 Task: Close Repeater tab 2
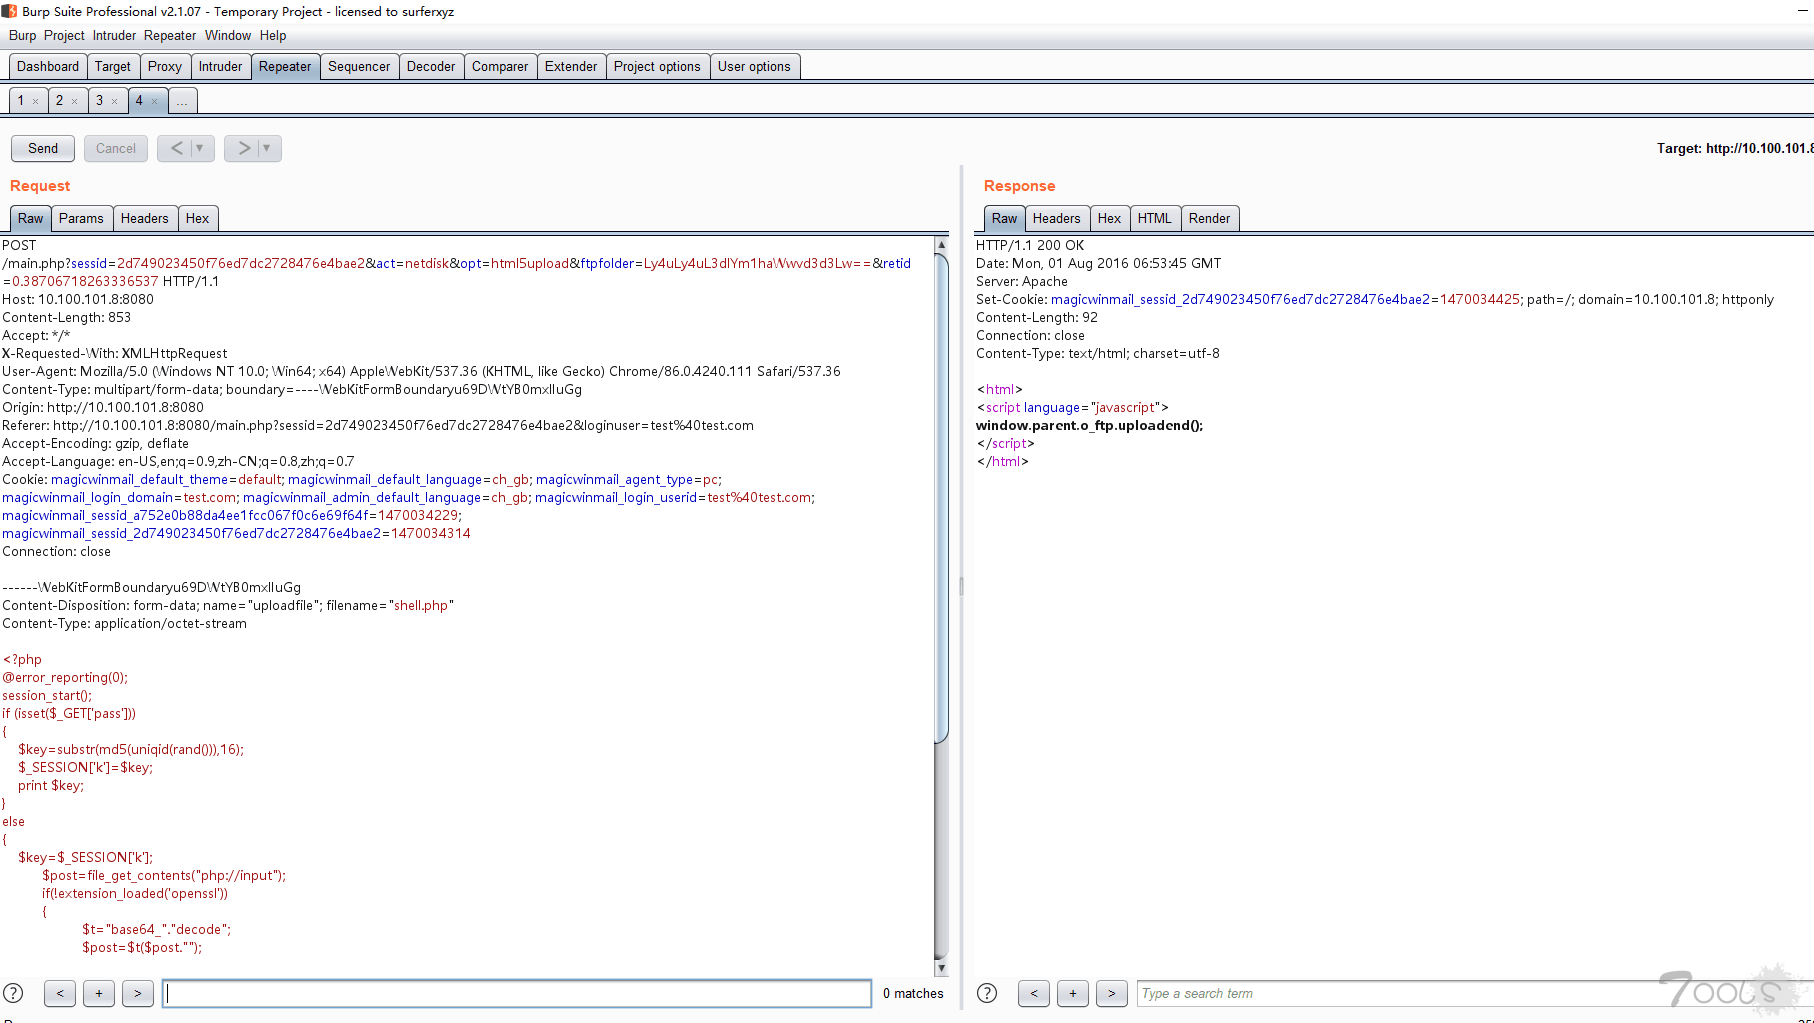74,101
